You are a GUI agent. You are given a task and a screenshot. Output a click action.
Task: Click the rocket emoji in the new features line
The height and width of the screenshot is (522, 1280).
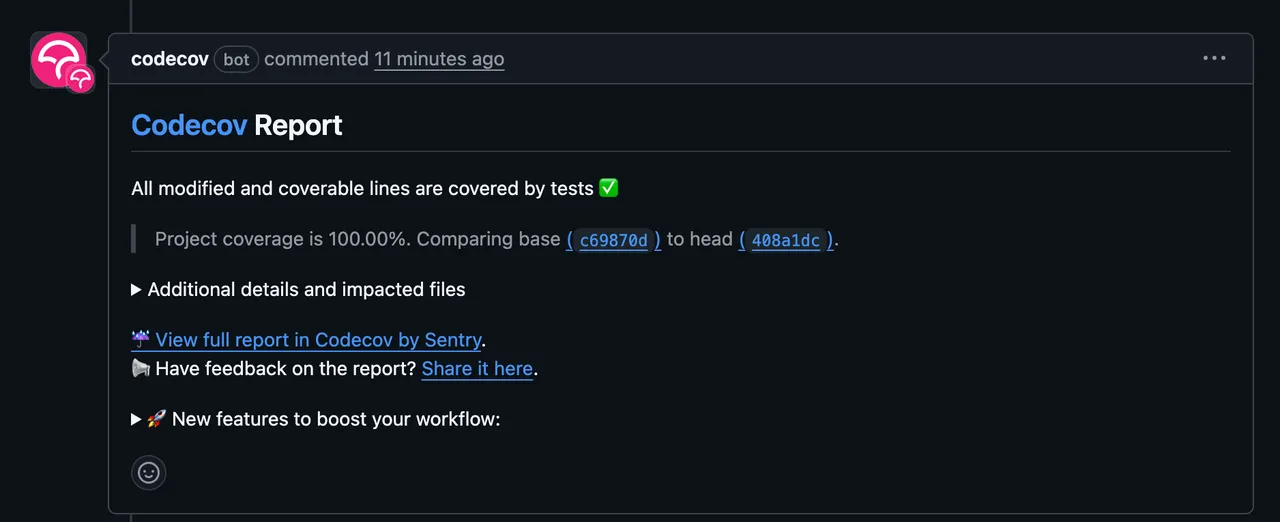pyautogui.click(x=157, y=419)
